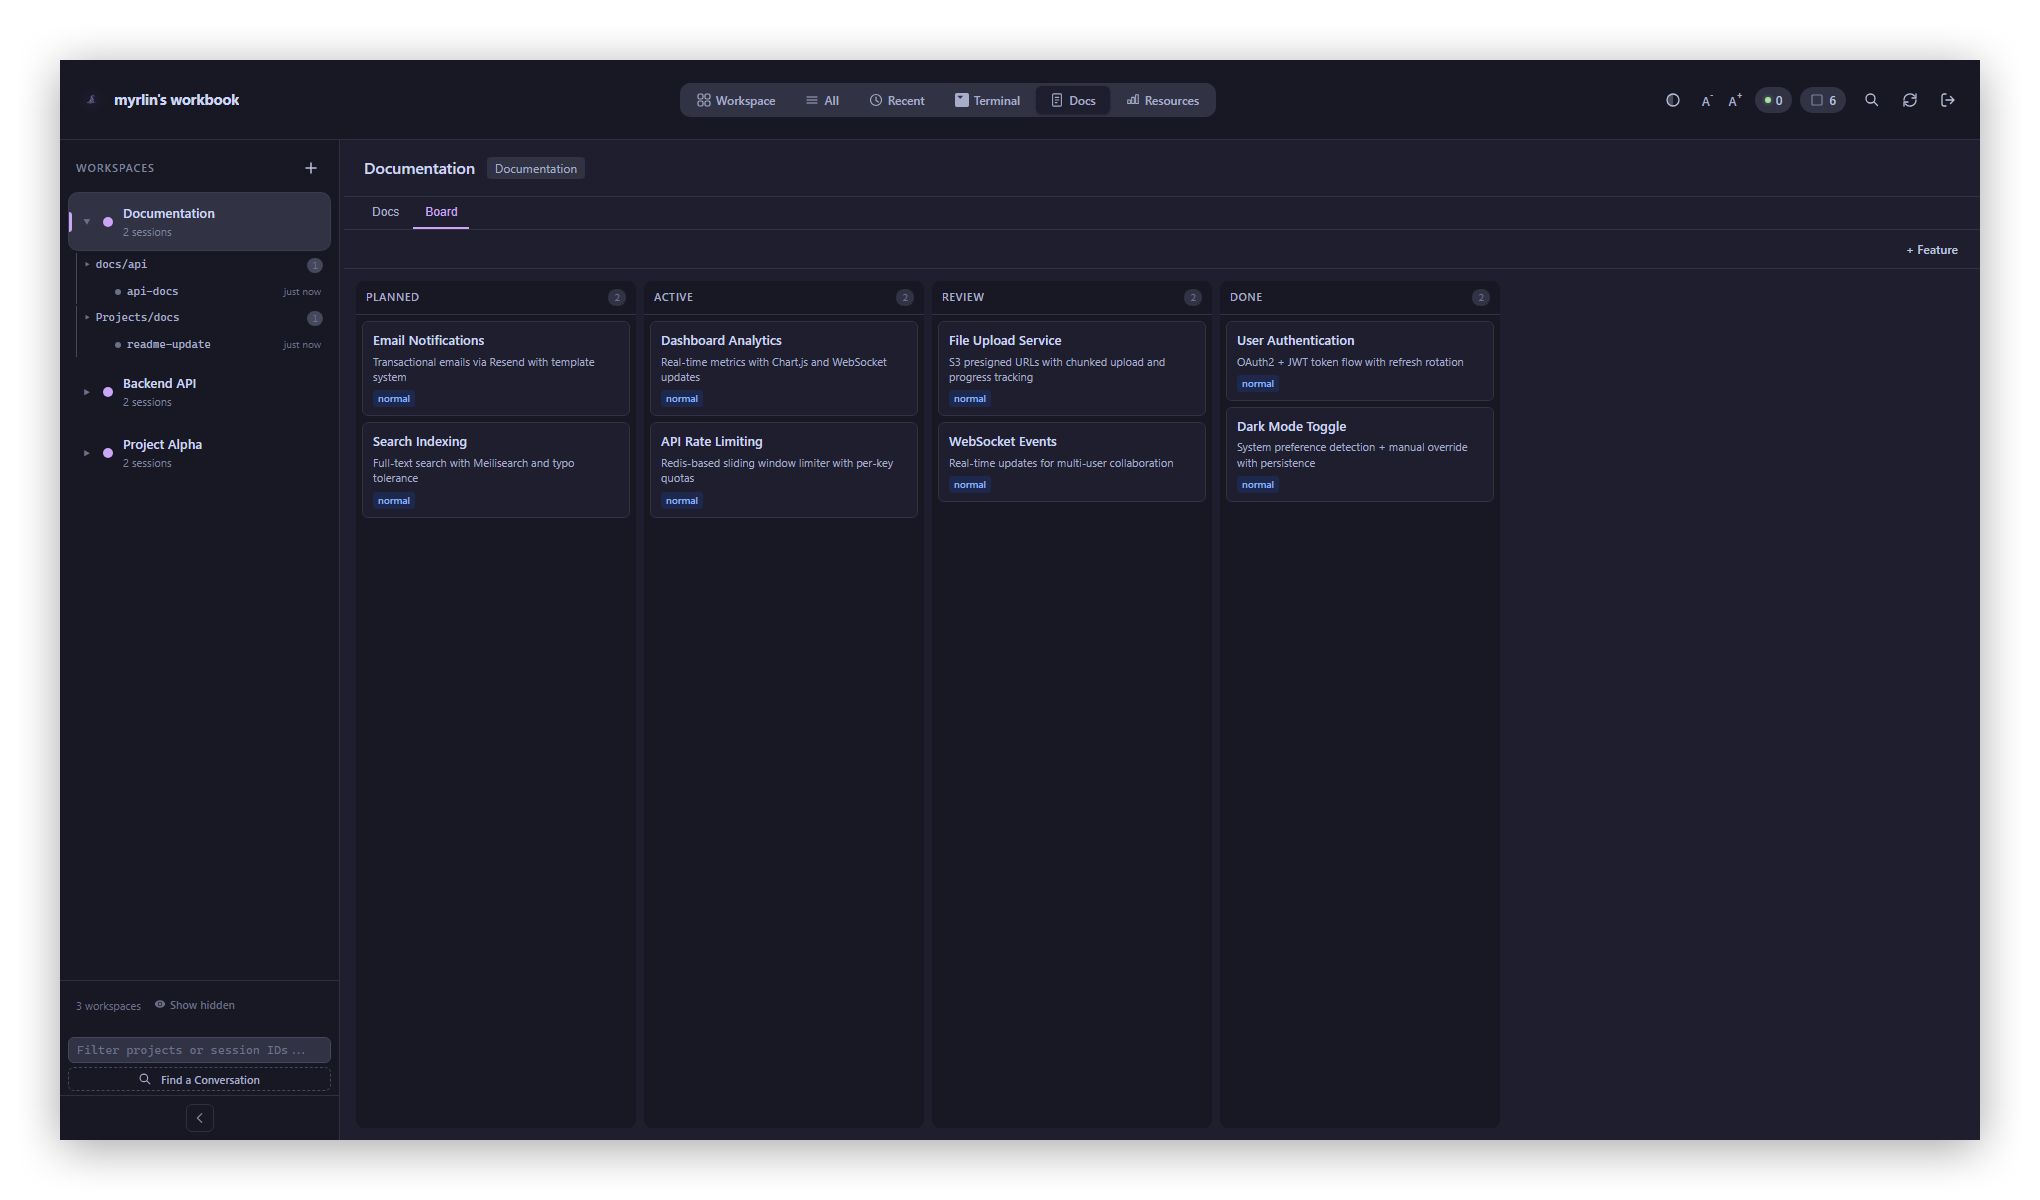This screenshot has width=2040, height=1200.
Task: Click the Review column count badge
Action: pos(1193,297)
